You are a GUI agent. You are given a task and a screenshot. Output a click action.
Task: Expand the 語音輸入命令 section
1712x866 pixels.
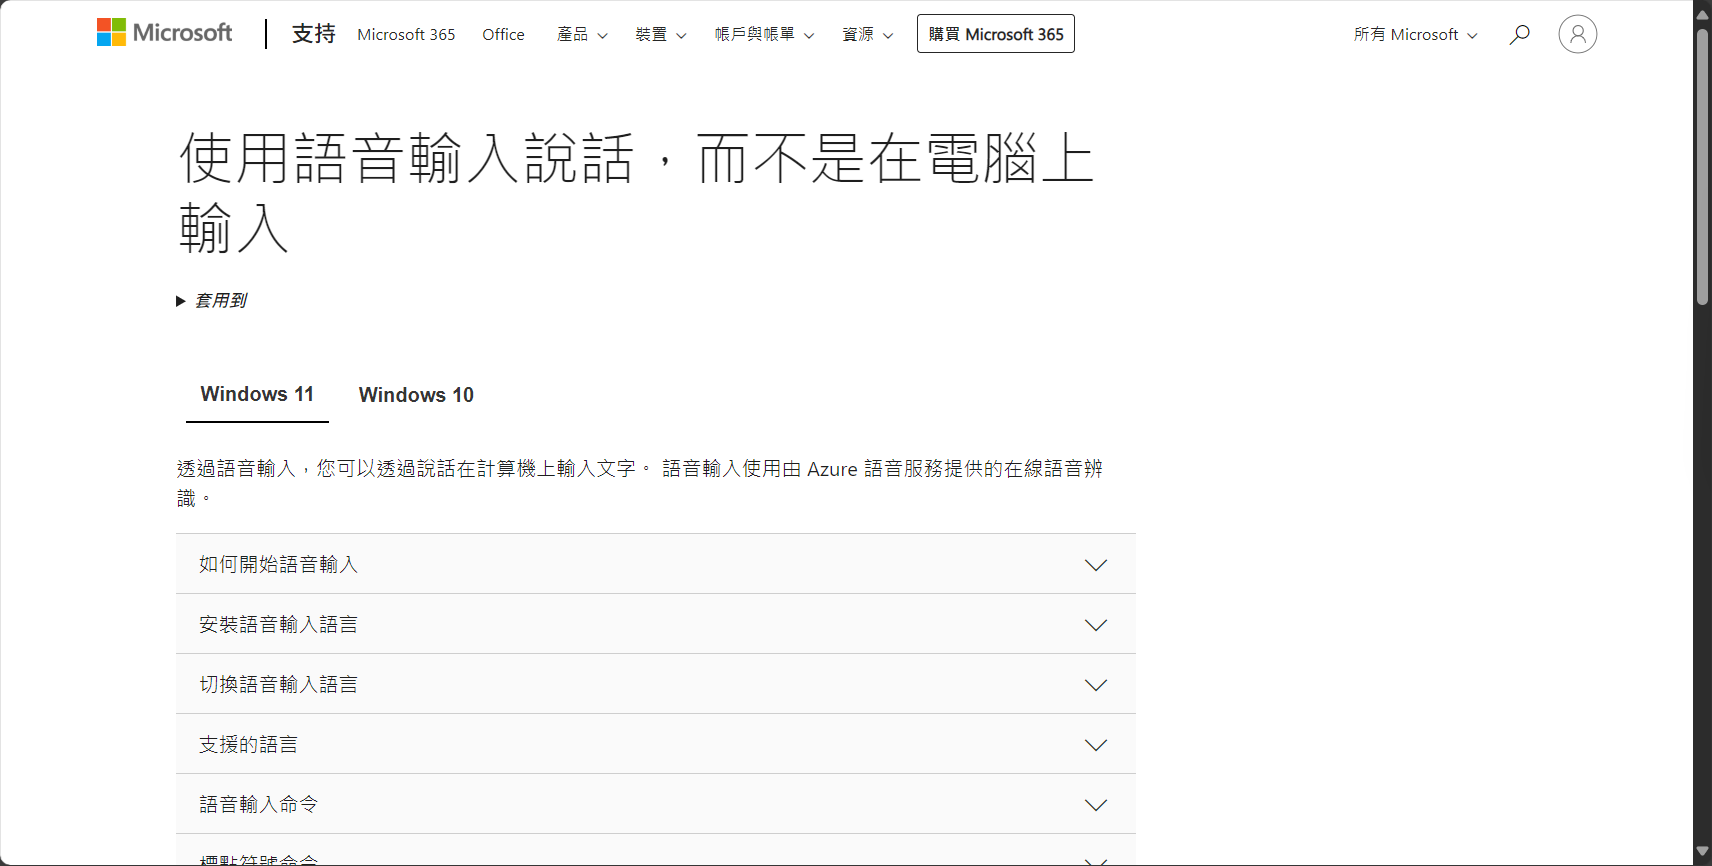click(x=656, y=804)
